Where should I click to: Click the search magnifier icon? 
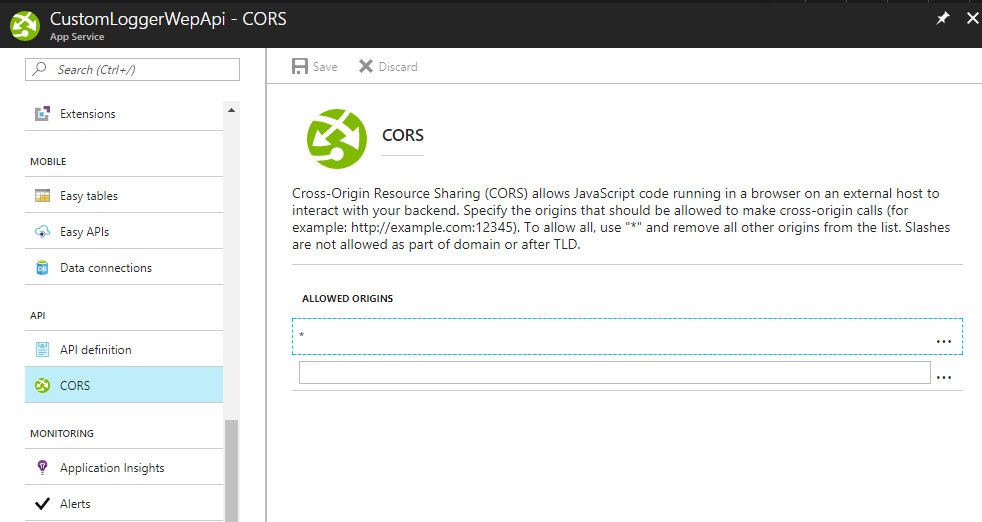[39, 69]
